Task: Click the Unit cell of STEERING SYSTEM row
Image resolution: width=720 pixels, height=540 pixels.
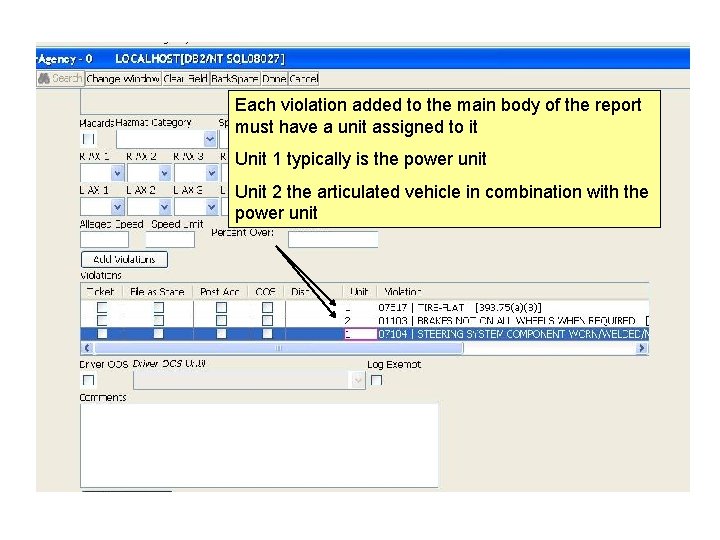Action: (x=360, y=334)
